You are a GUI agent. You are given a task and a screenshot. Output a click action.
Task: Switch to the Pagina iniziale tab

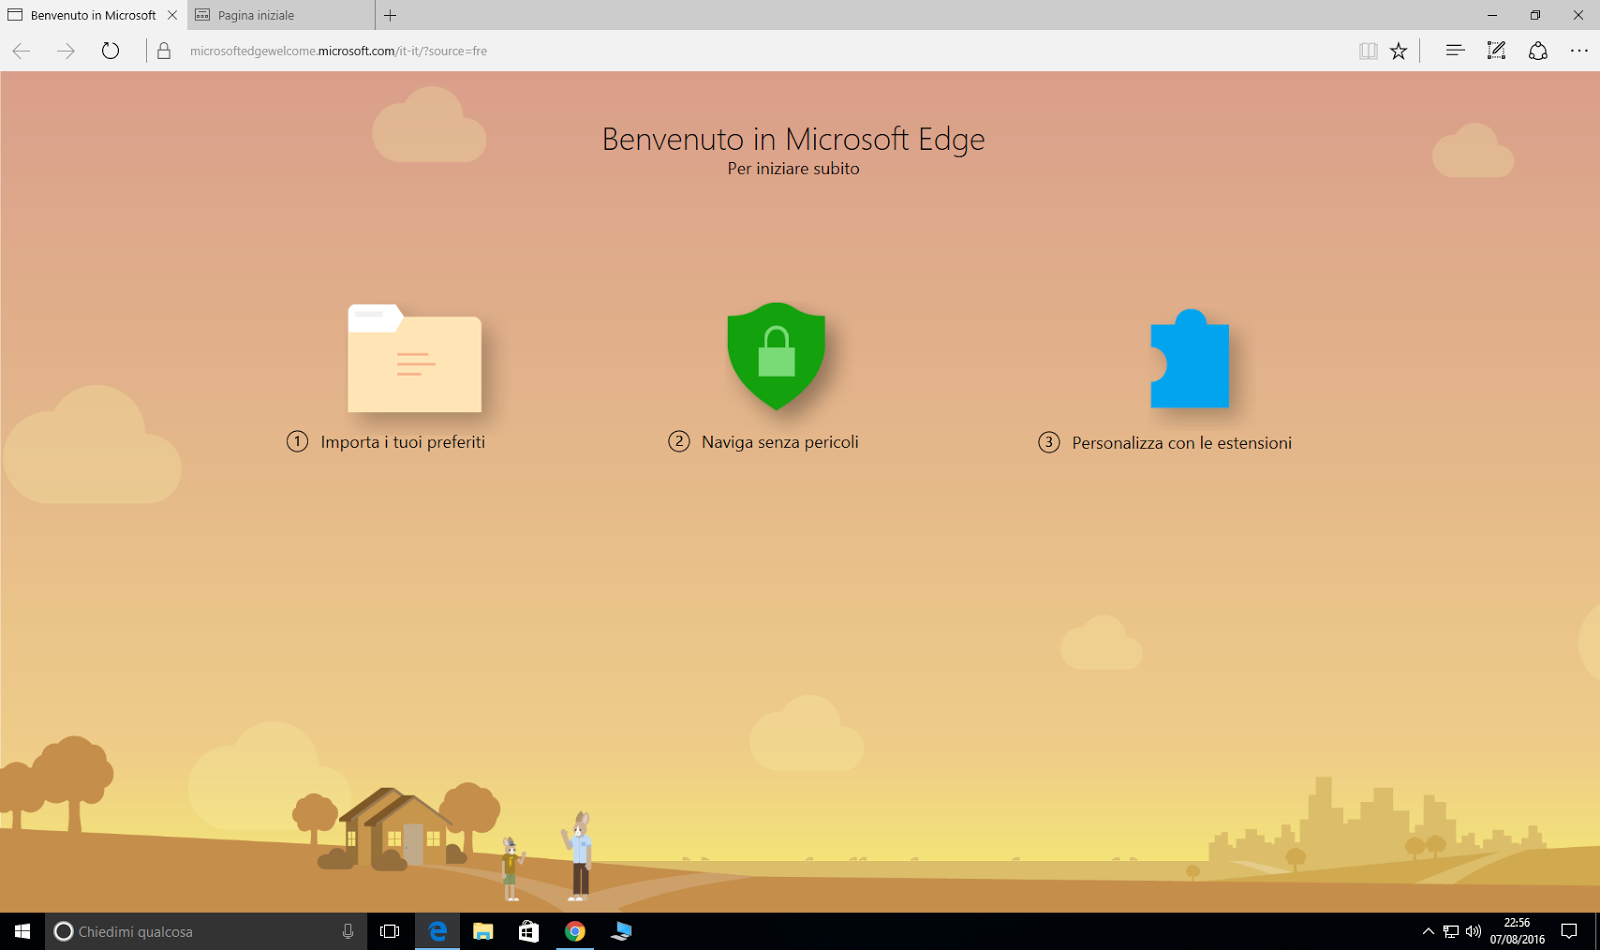click(281, 15)
